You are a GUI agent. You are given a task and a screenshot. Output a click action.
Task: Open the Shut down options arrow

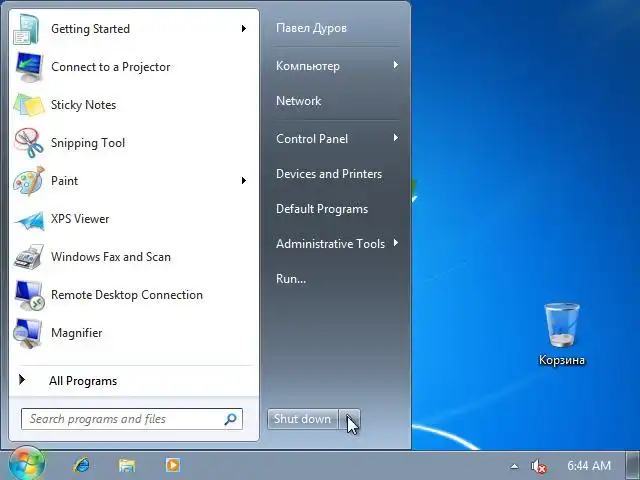[x=350, y=419]
